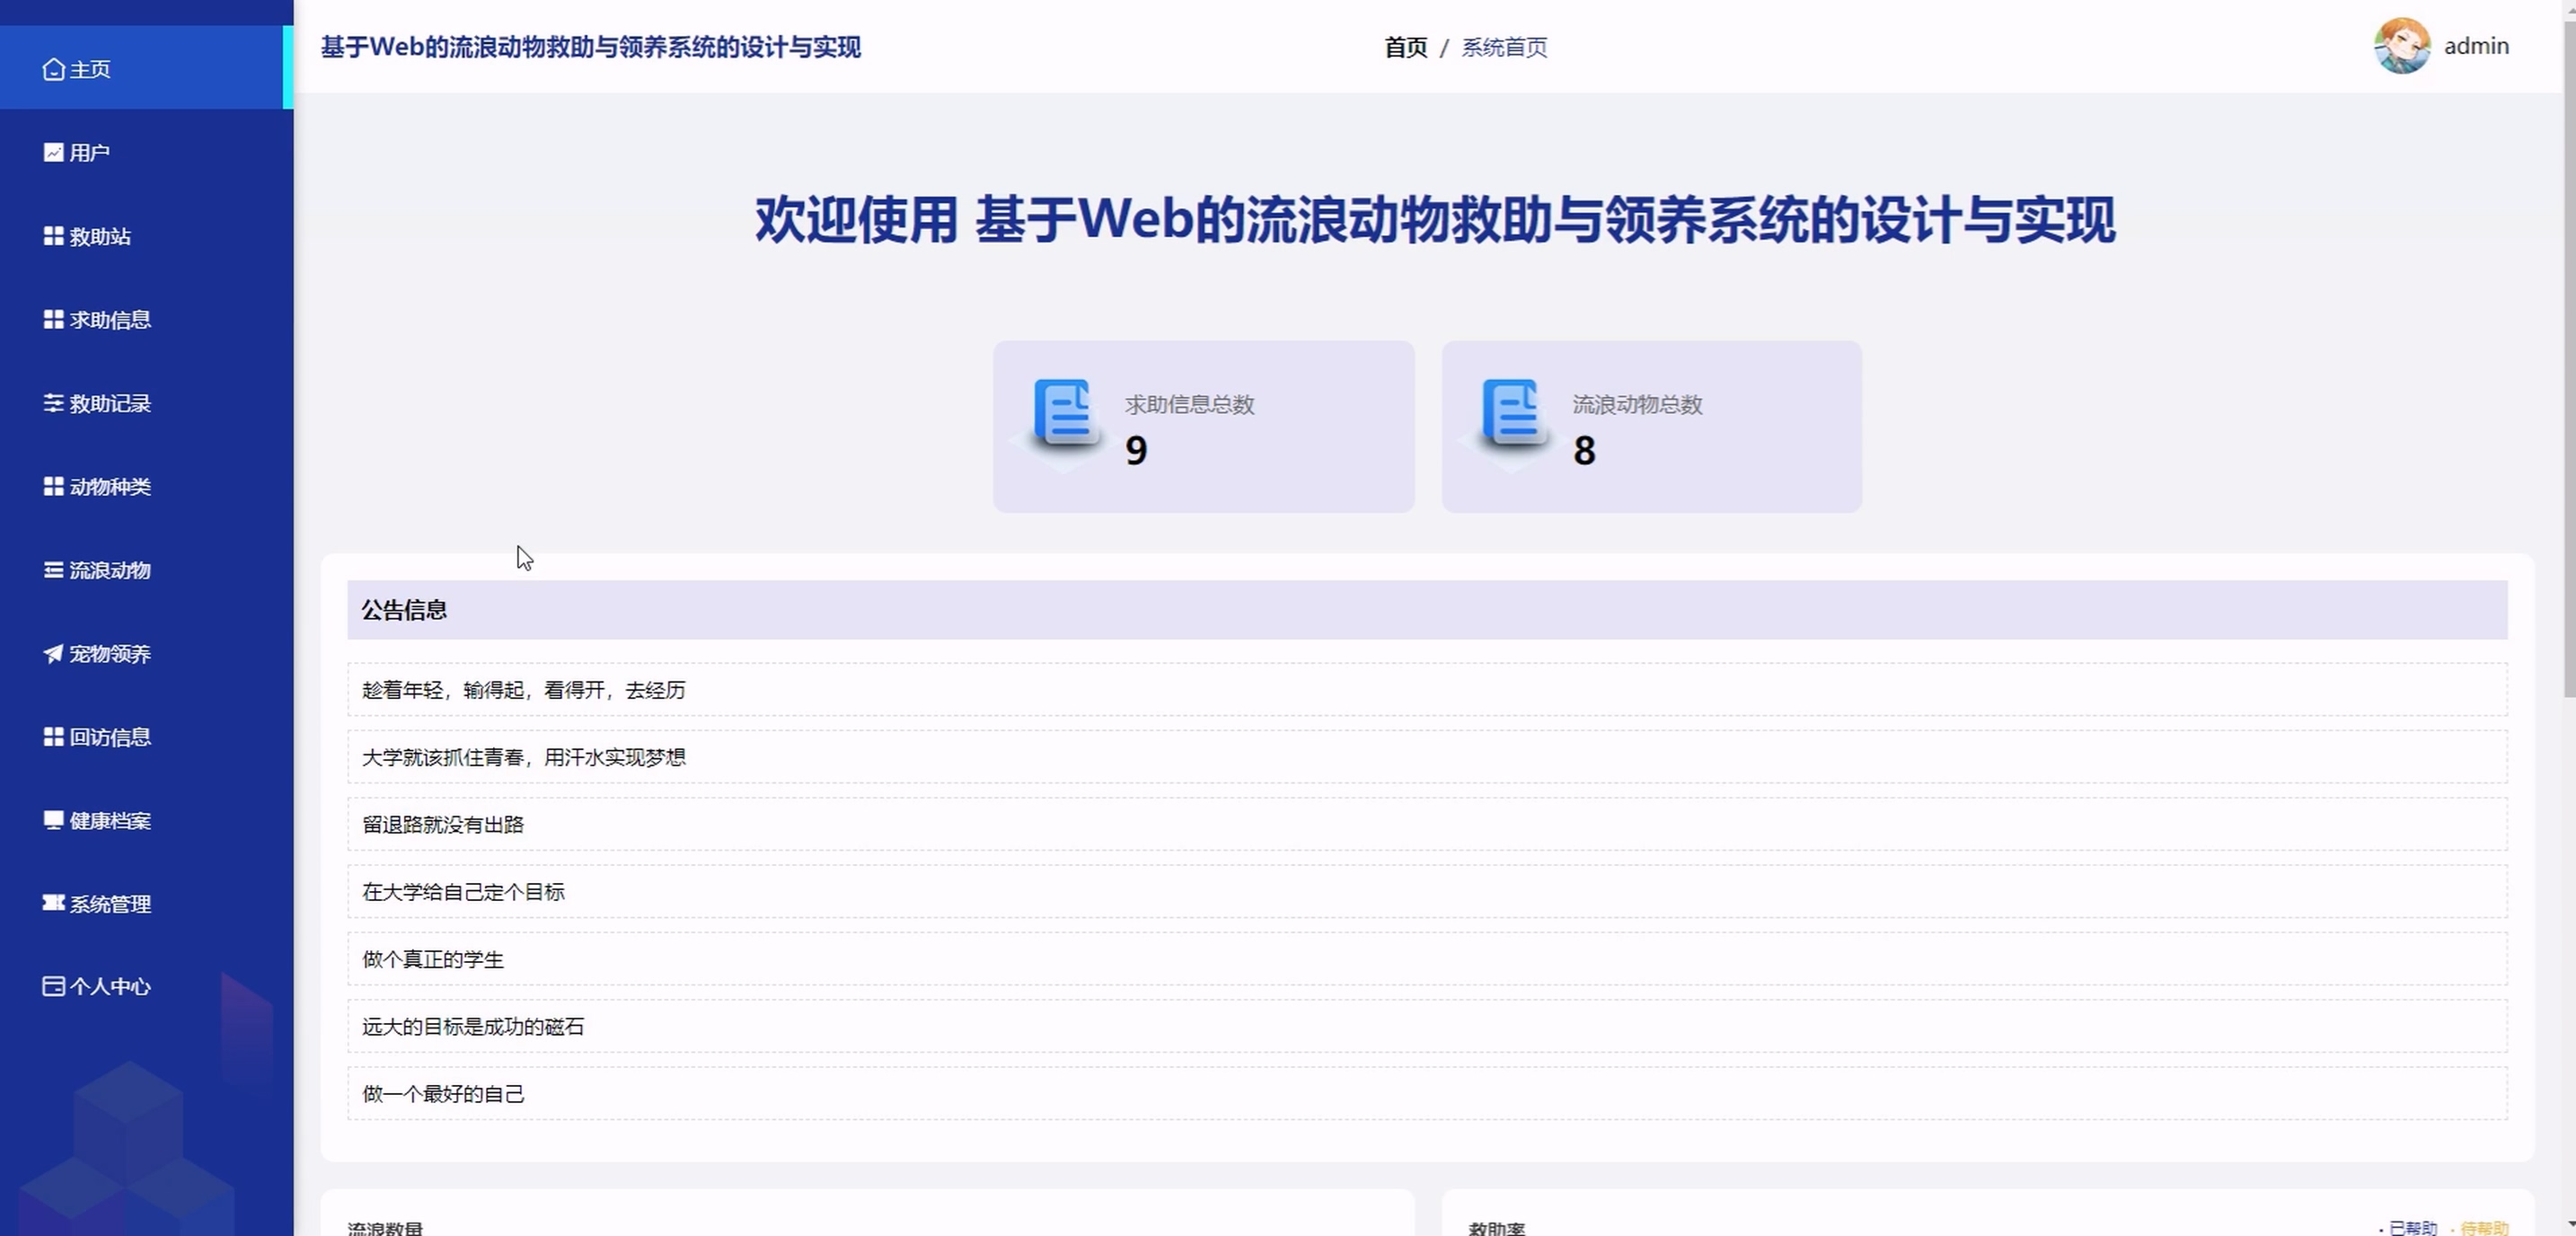Viewport: 2576px width, 1236px height.
Task: Click the 首页 breadcrumb link
Action: pos(1405,47)
